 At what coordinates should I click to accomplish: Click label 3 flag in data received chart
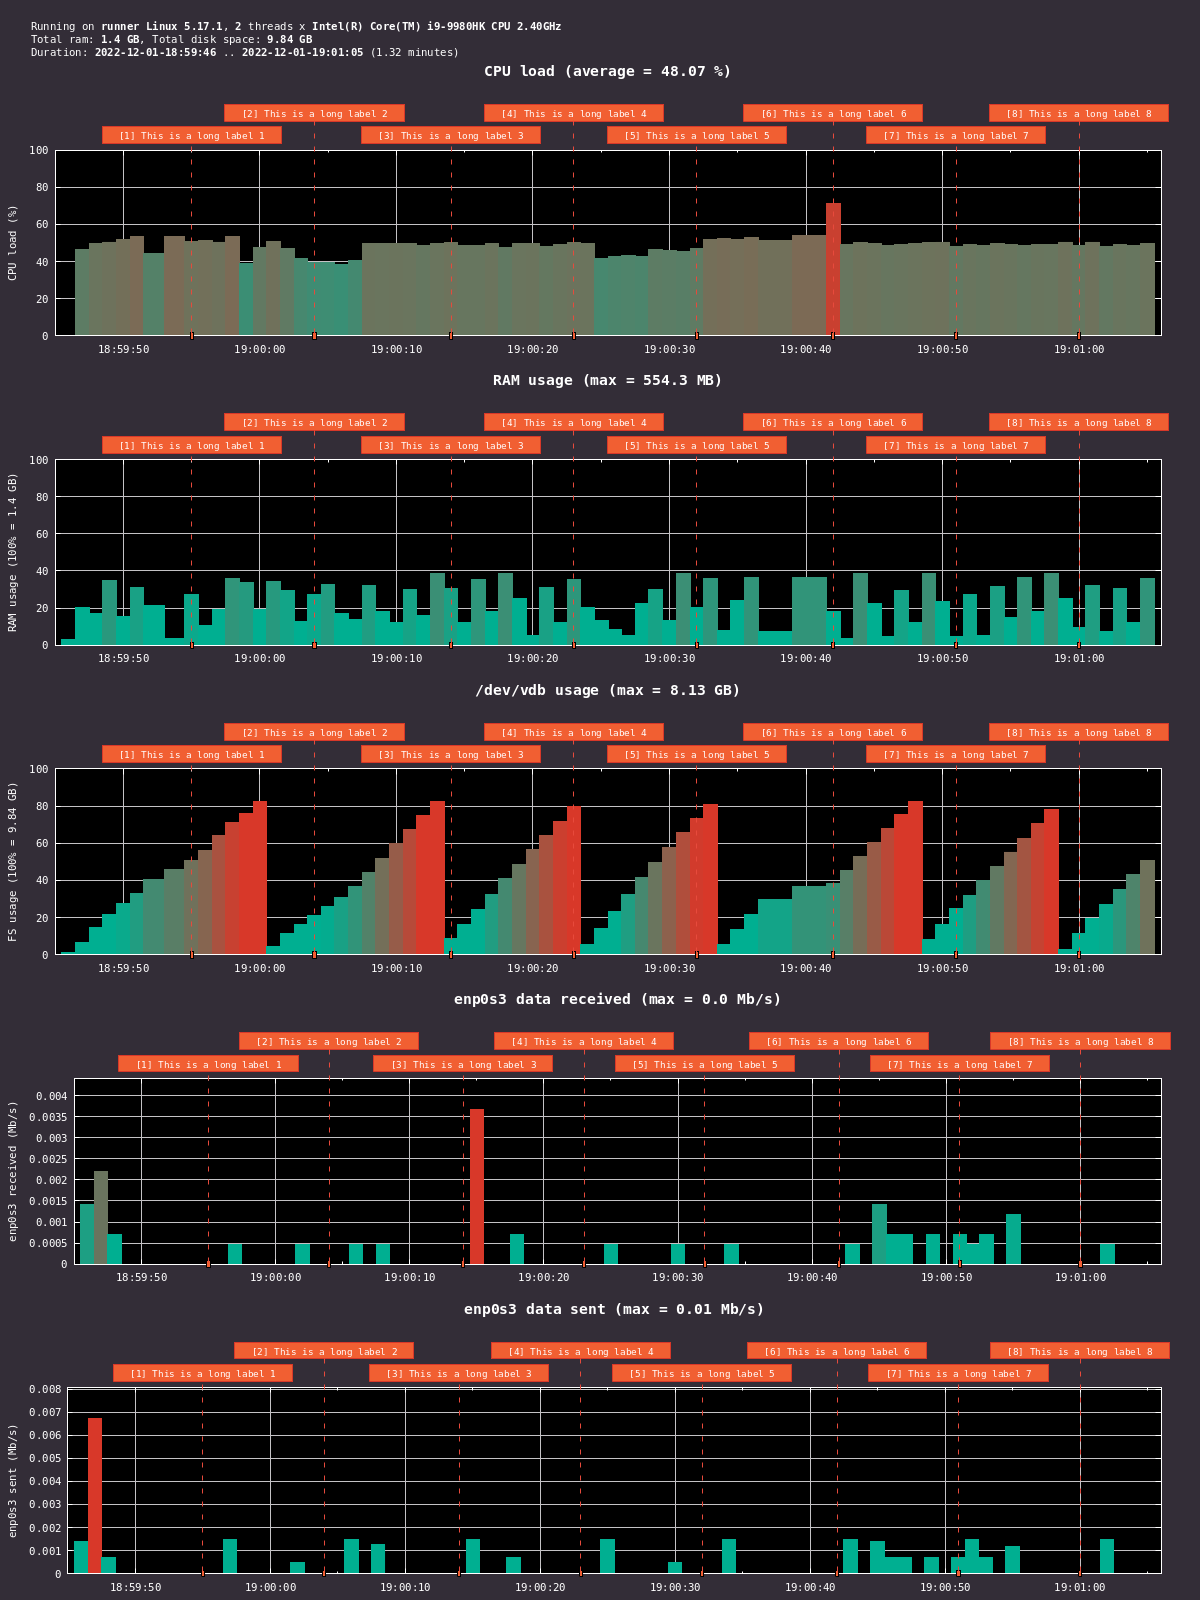tap(463, 1064)
